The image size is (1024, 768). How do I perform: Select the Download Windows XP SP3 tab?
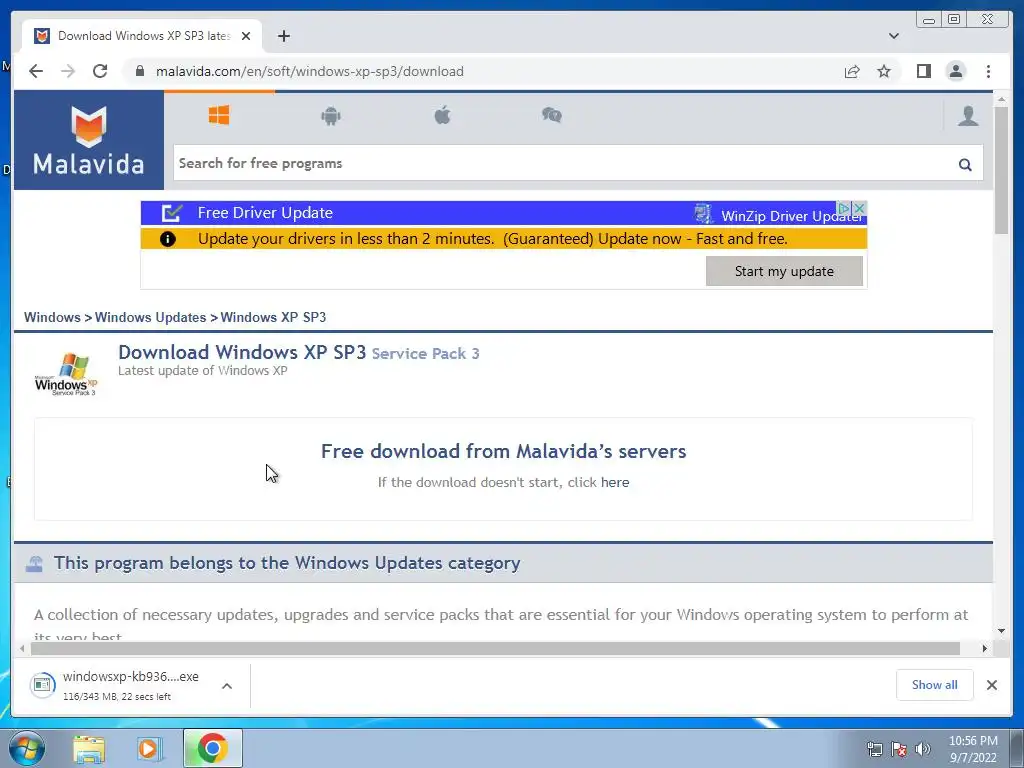pos(142,36)
